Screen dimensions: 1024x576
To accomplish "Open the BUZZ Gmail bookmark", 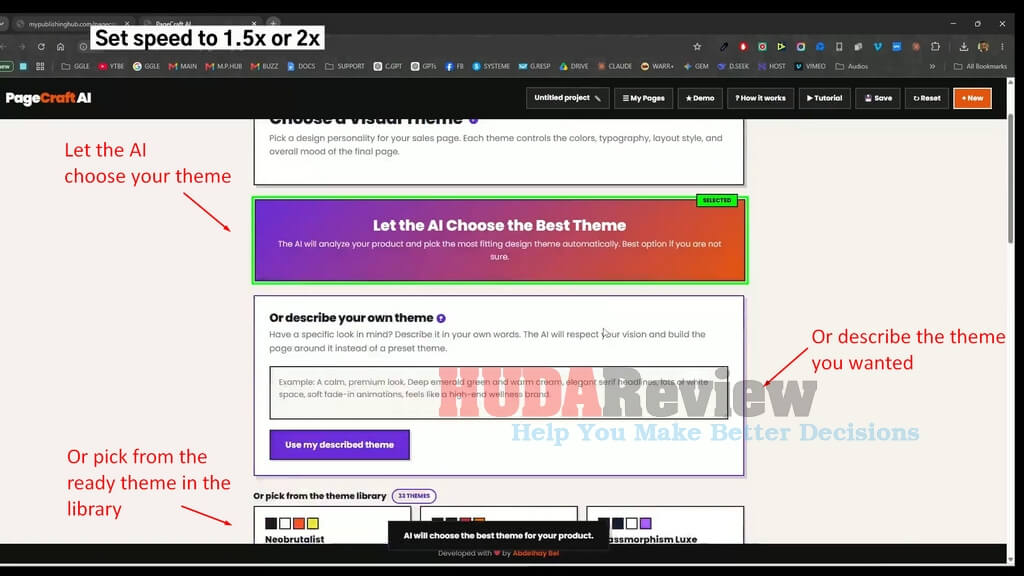I will (x=264, y=66).
